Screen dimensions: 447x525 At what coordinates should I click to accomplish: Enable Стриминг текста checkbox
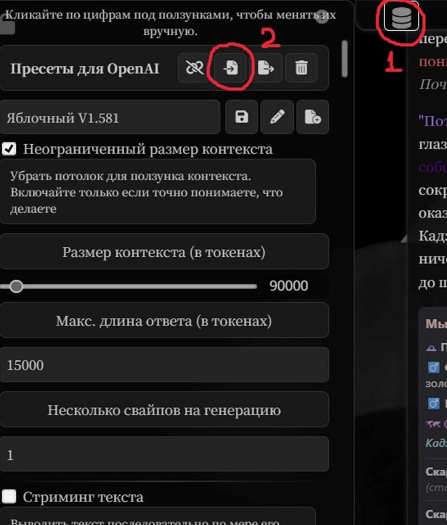(x=9, y=497)
